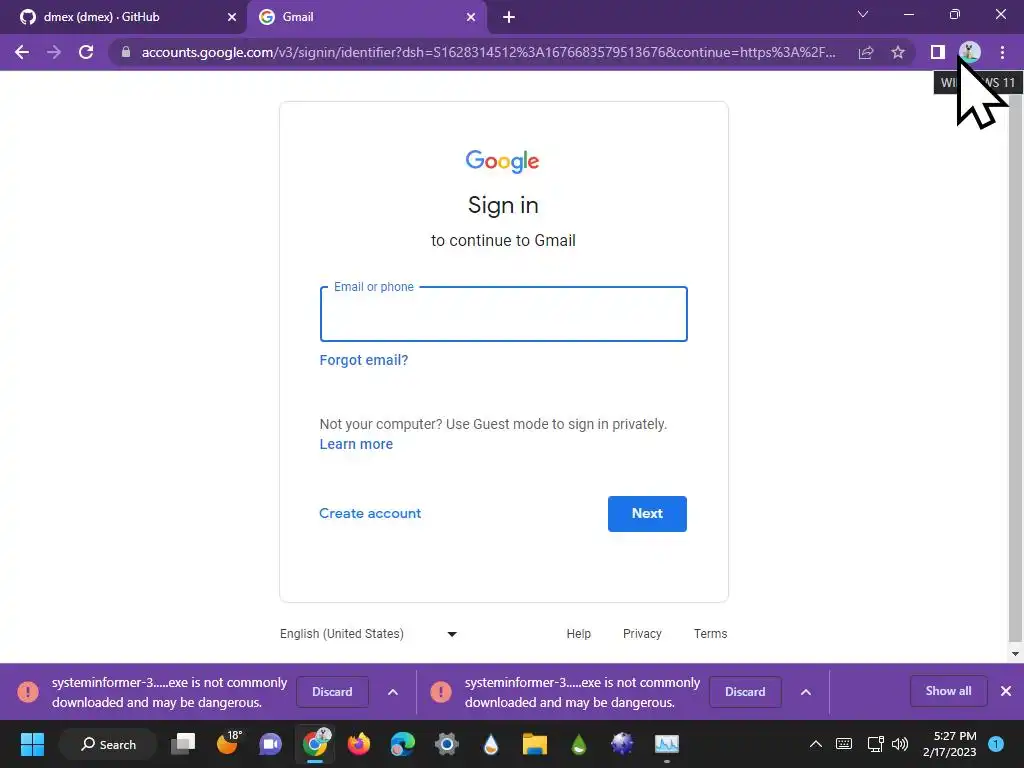Close the downloads bar
1024x768 pixels.
[1006, 691]
